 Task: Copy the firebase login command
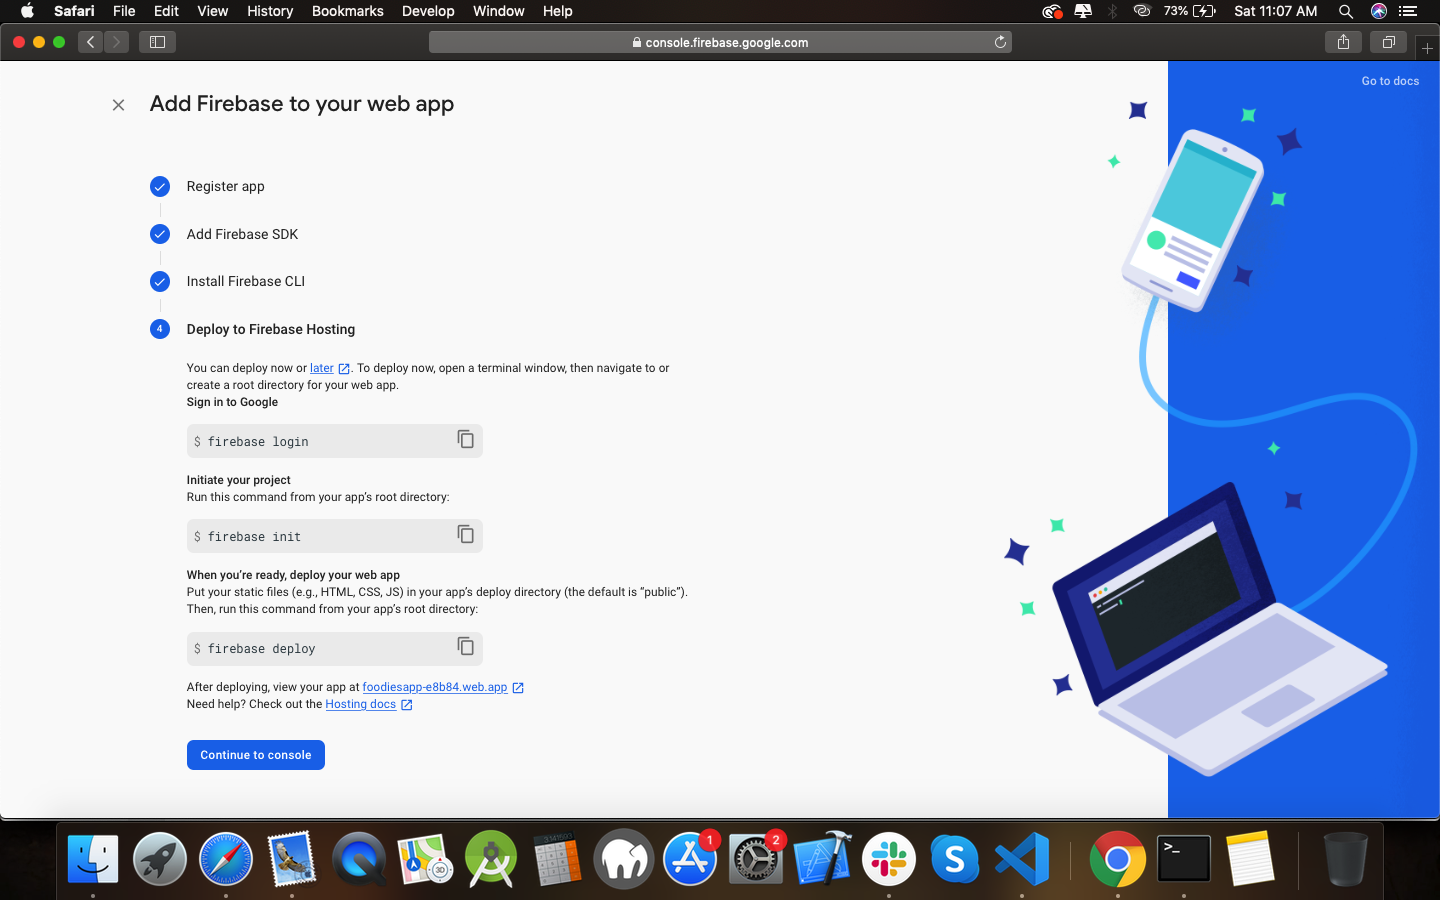point(465,440)
